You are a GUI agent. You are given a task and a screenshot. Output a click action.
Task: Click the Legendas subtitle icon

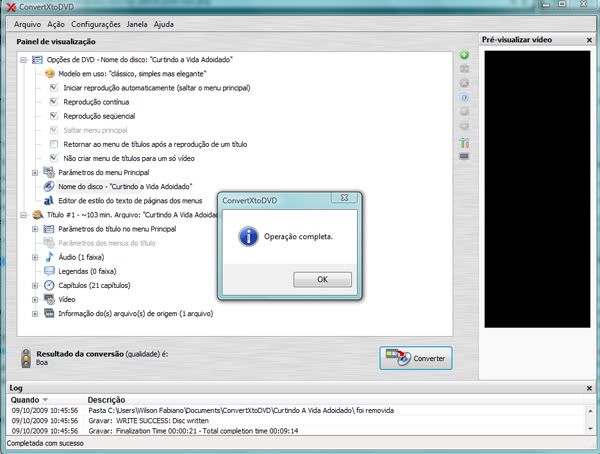click(x=49, y=271)
